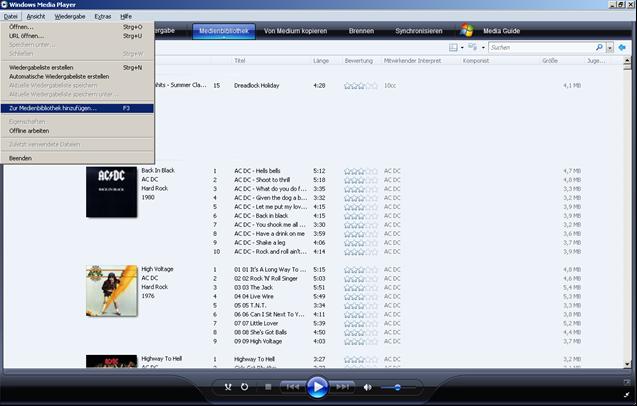Open the Media Guide tab
Viewport: 637px width, 406px height.
pyautogui.click(x=501, y=31)
